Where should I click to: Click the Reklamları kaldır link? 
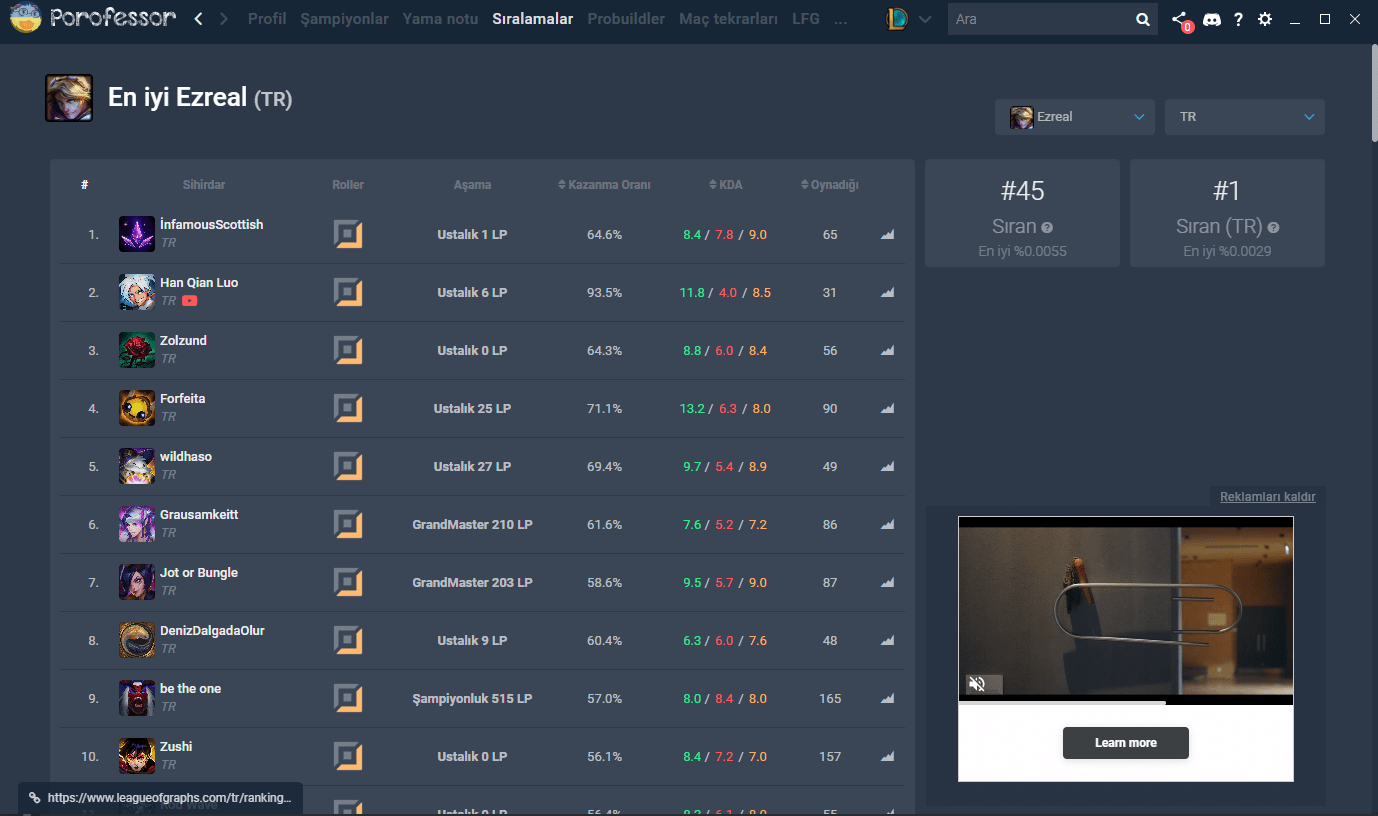(x=1268, y=497)
